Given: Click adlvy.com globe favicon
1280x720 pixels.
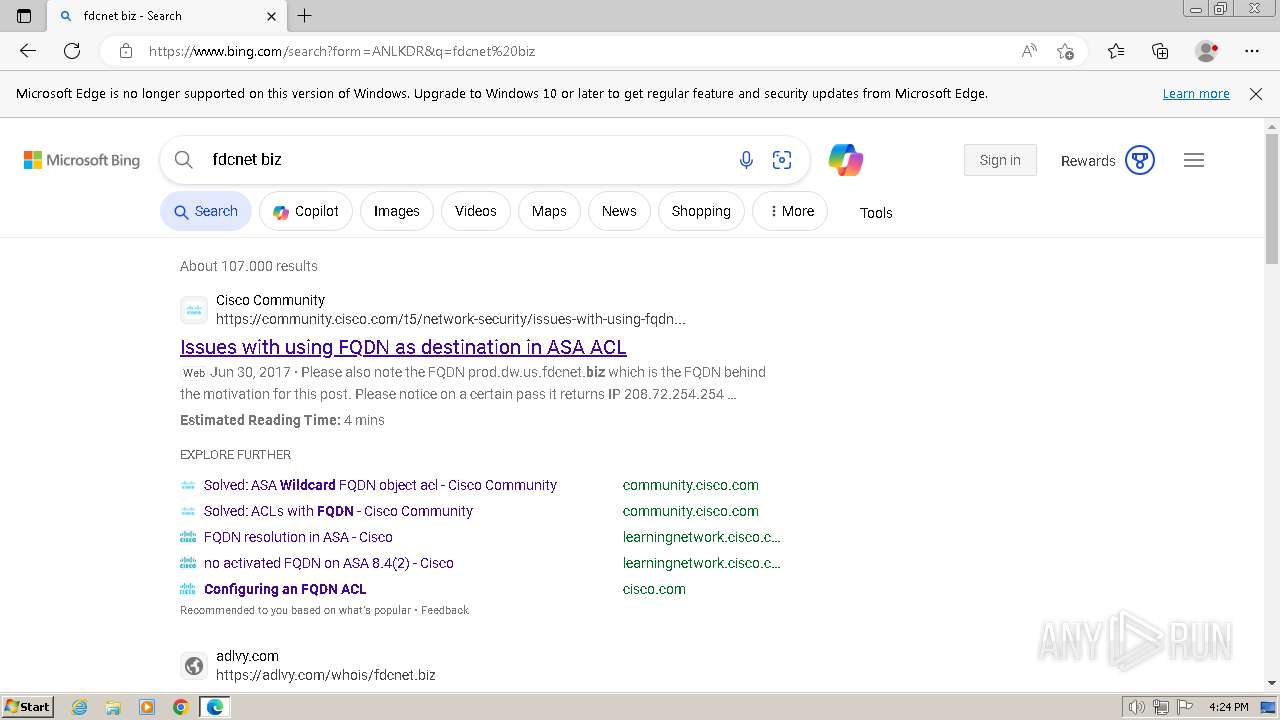Looking at the screenshot, I should (194, 666).
